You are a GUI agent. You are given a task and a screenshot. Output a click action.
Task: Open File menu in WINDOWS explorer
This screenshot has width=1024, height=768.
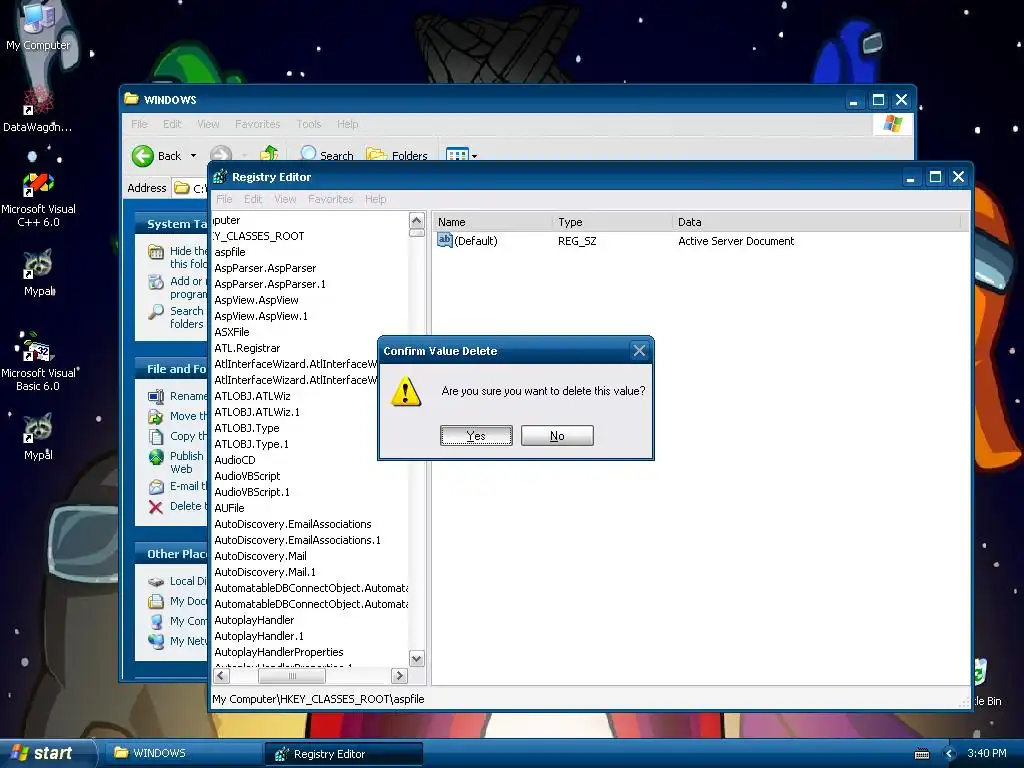139,124
